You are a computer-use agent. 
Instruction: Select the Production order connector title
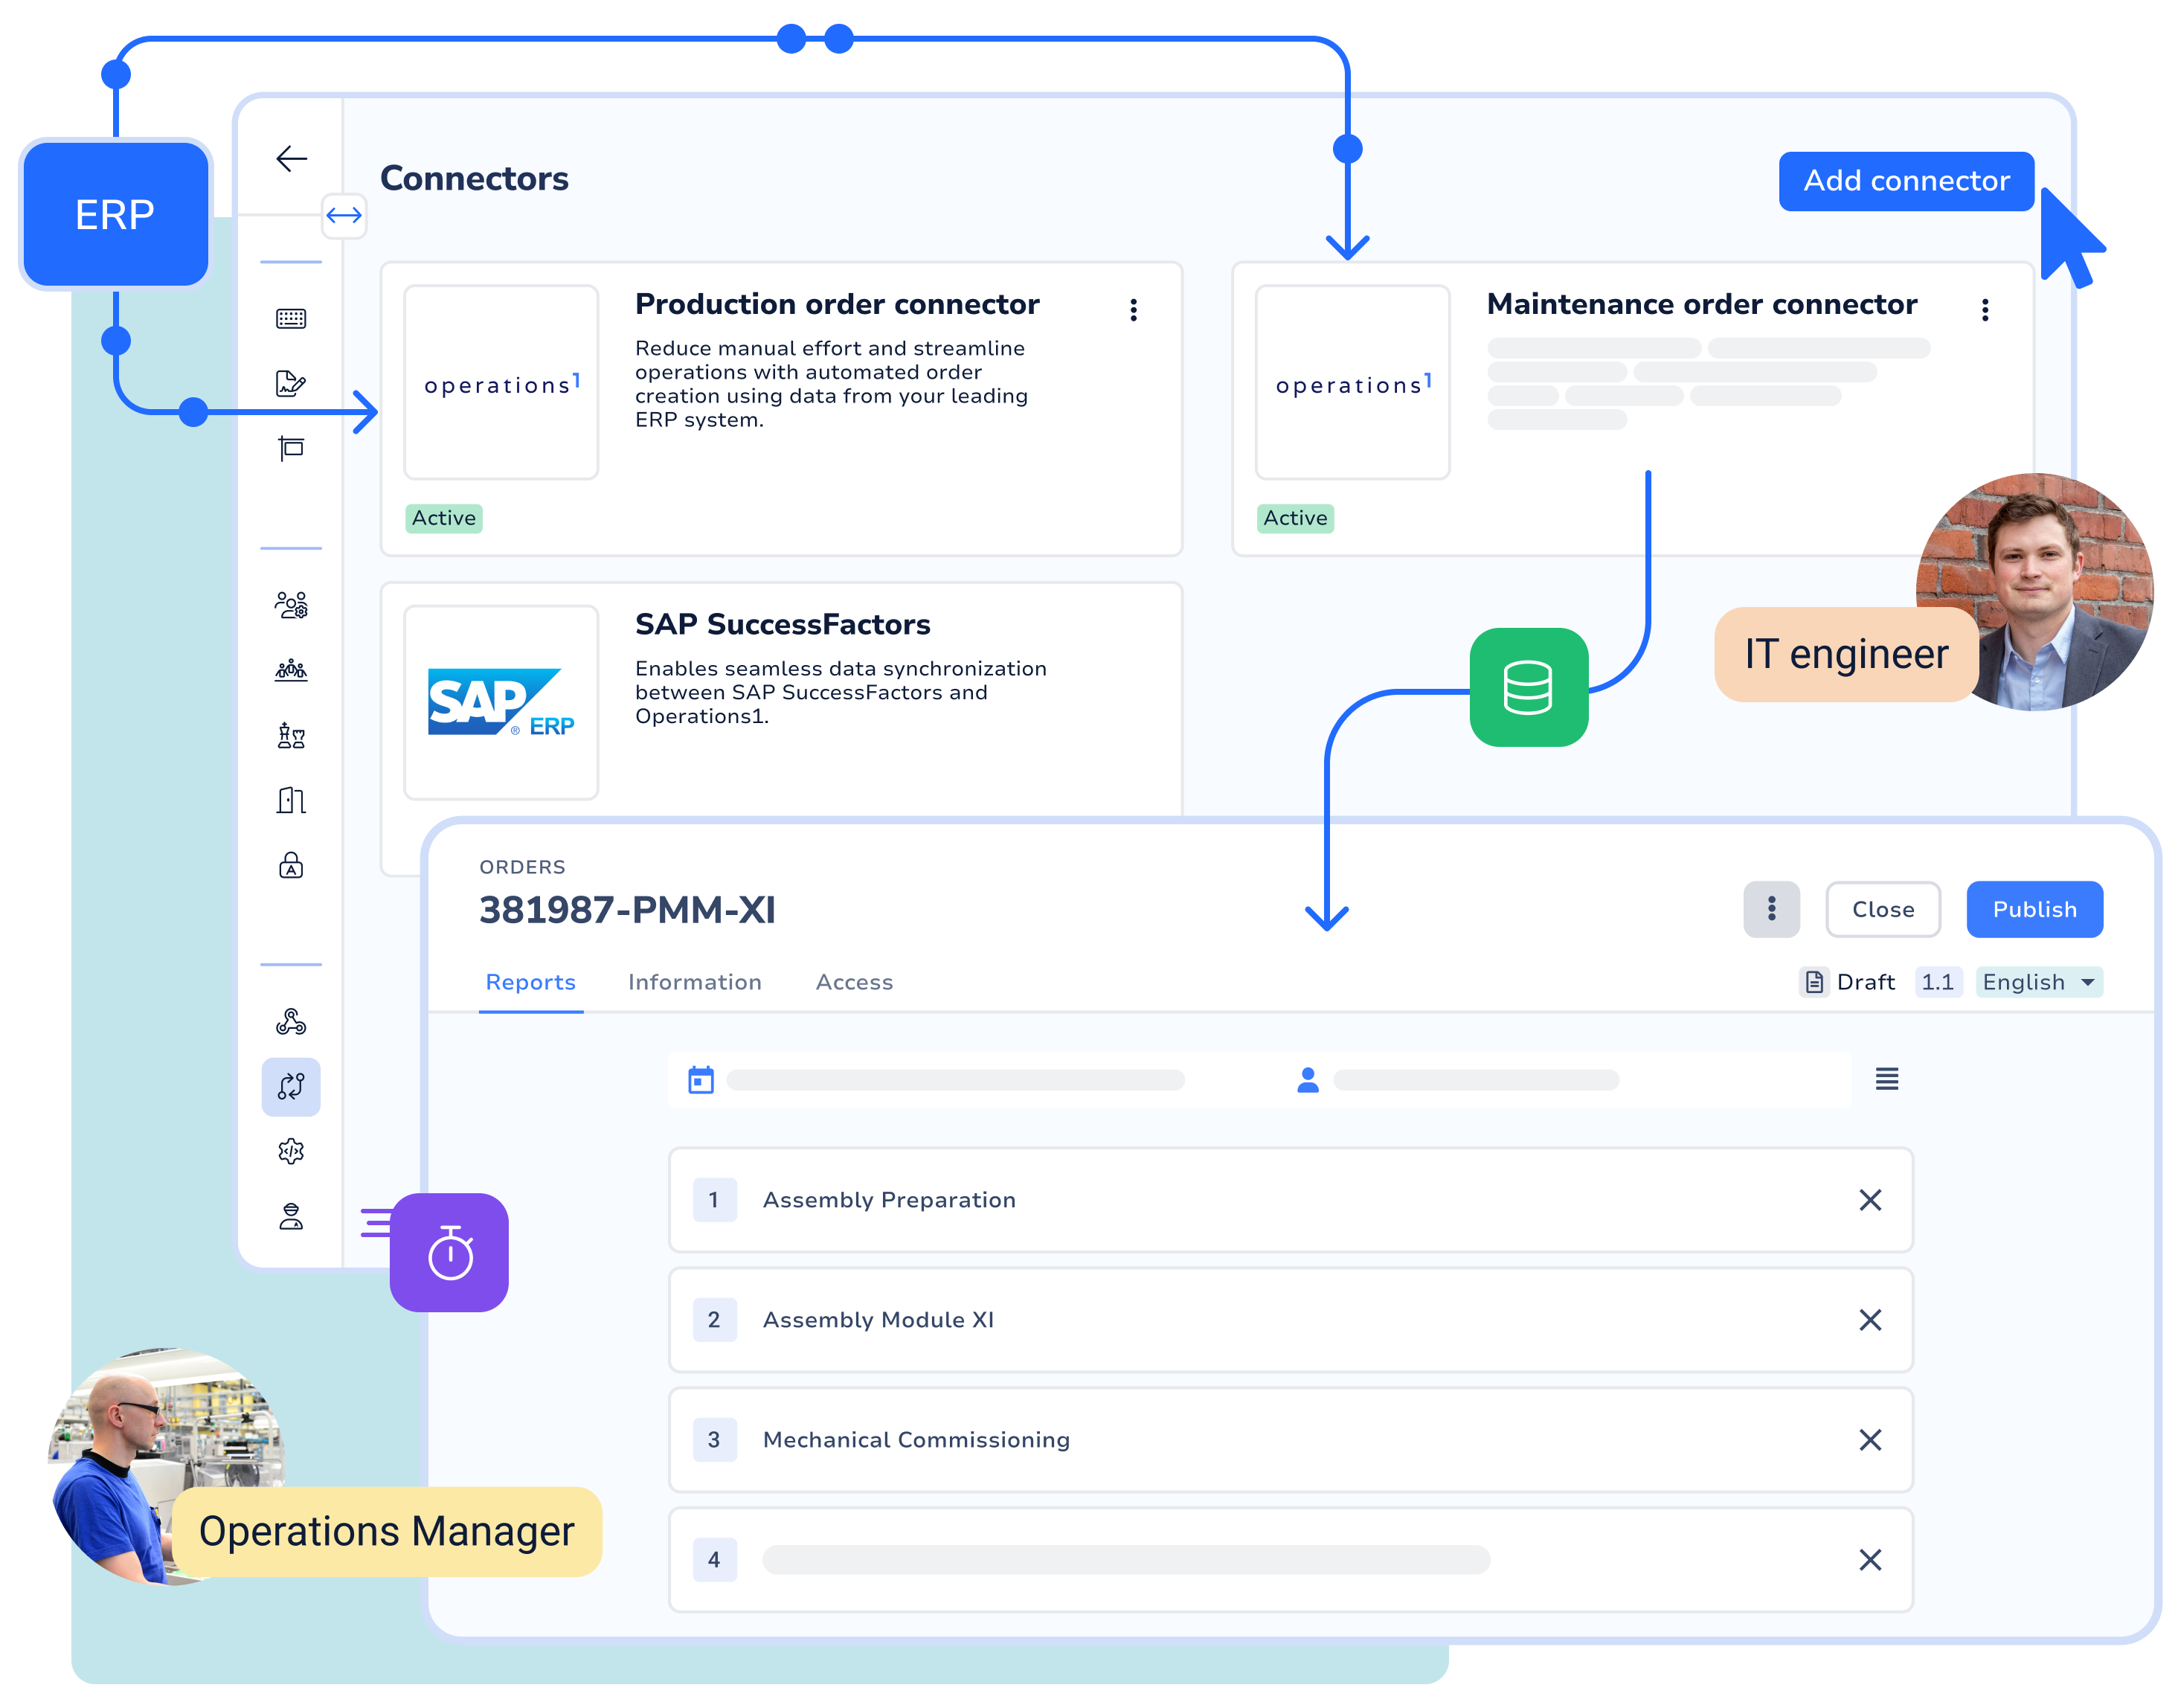tap(837, 303)
